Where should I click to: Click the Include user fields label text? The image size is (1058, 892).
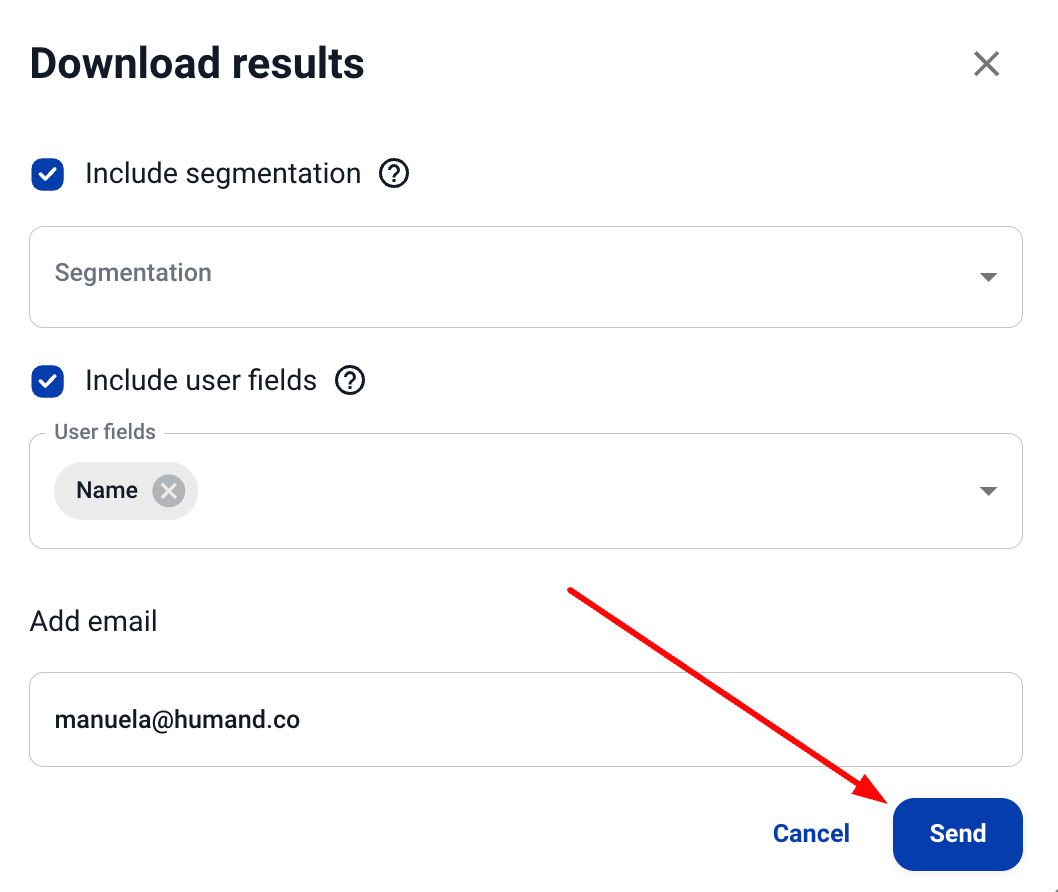[x=201, y=381]
